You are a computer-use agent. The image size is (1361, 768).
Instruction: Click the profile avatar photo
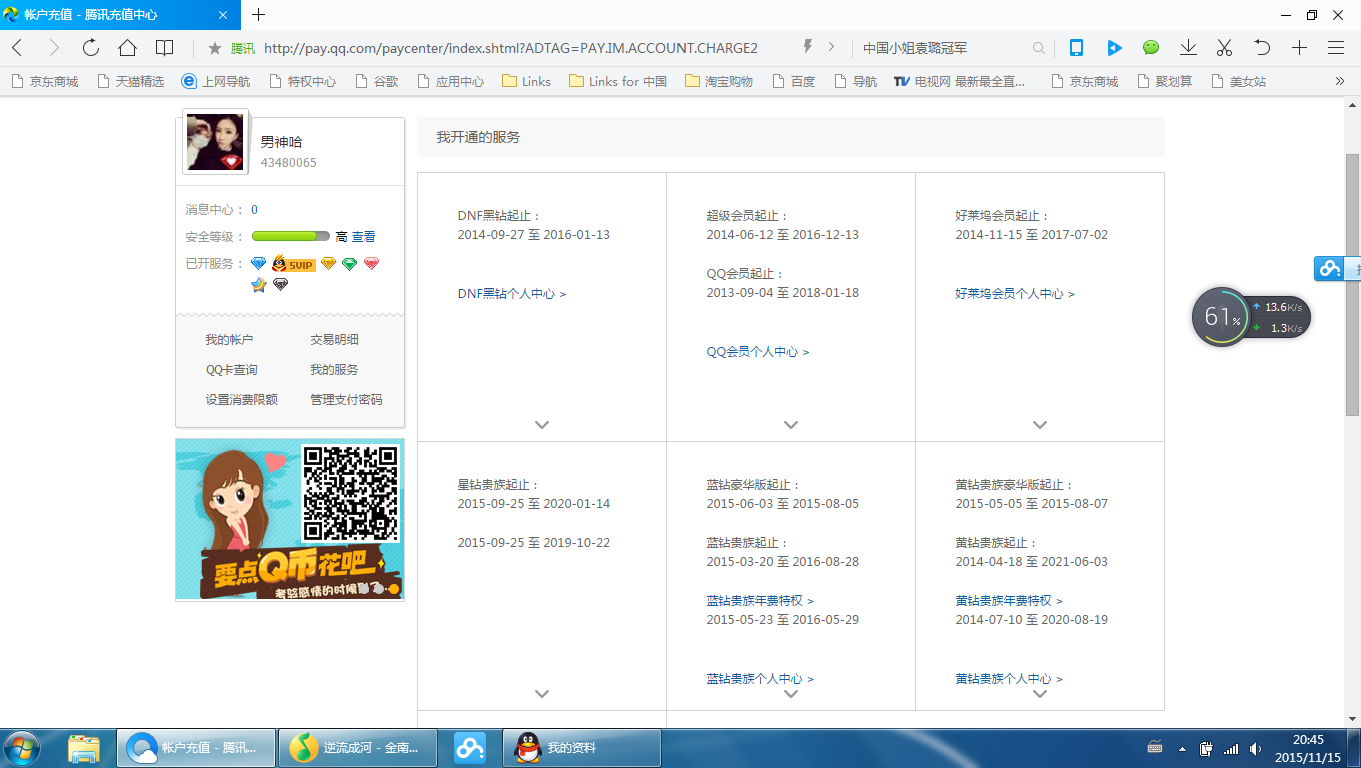pos(216,142)
